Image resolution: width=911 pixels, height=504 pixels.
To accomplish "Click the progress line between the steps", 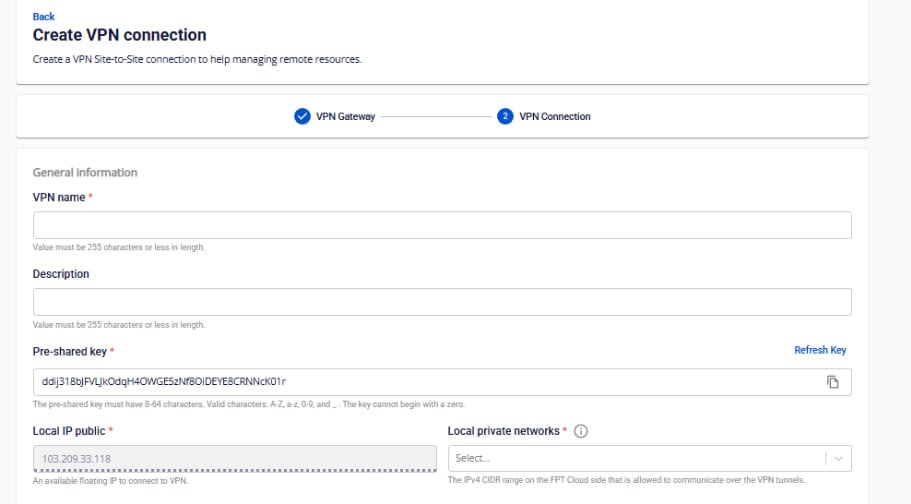I will [x=436, y=116].
